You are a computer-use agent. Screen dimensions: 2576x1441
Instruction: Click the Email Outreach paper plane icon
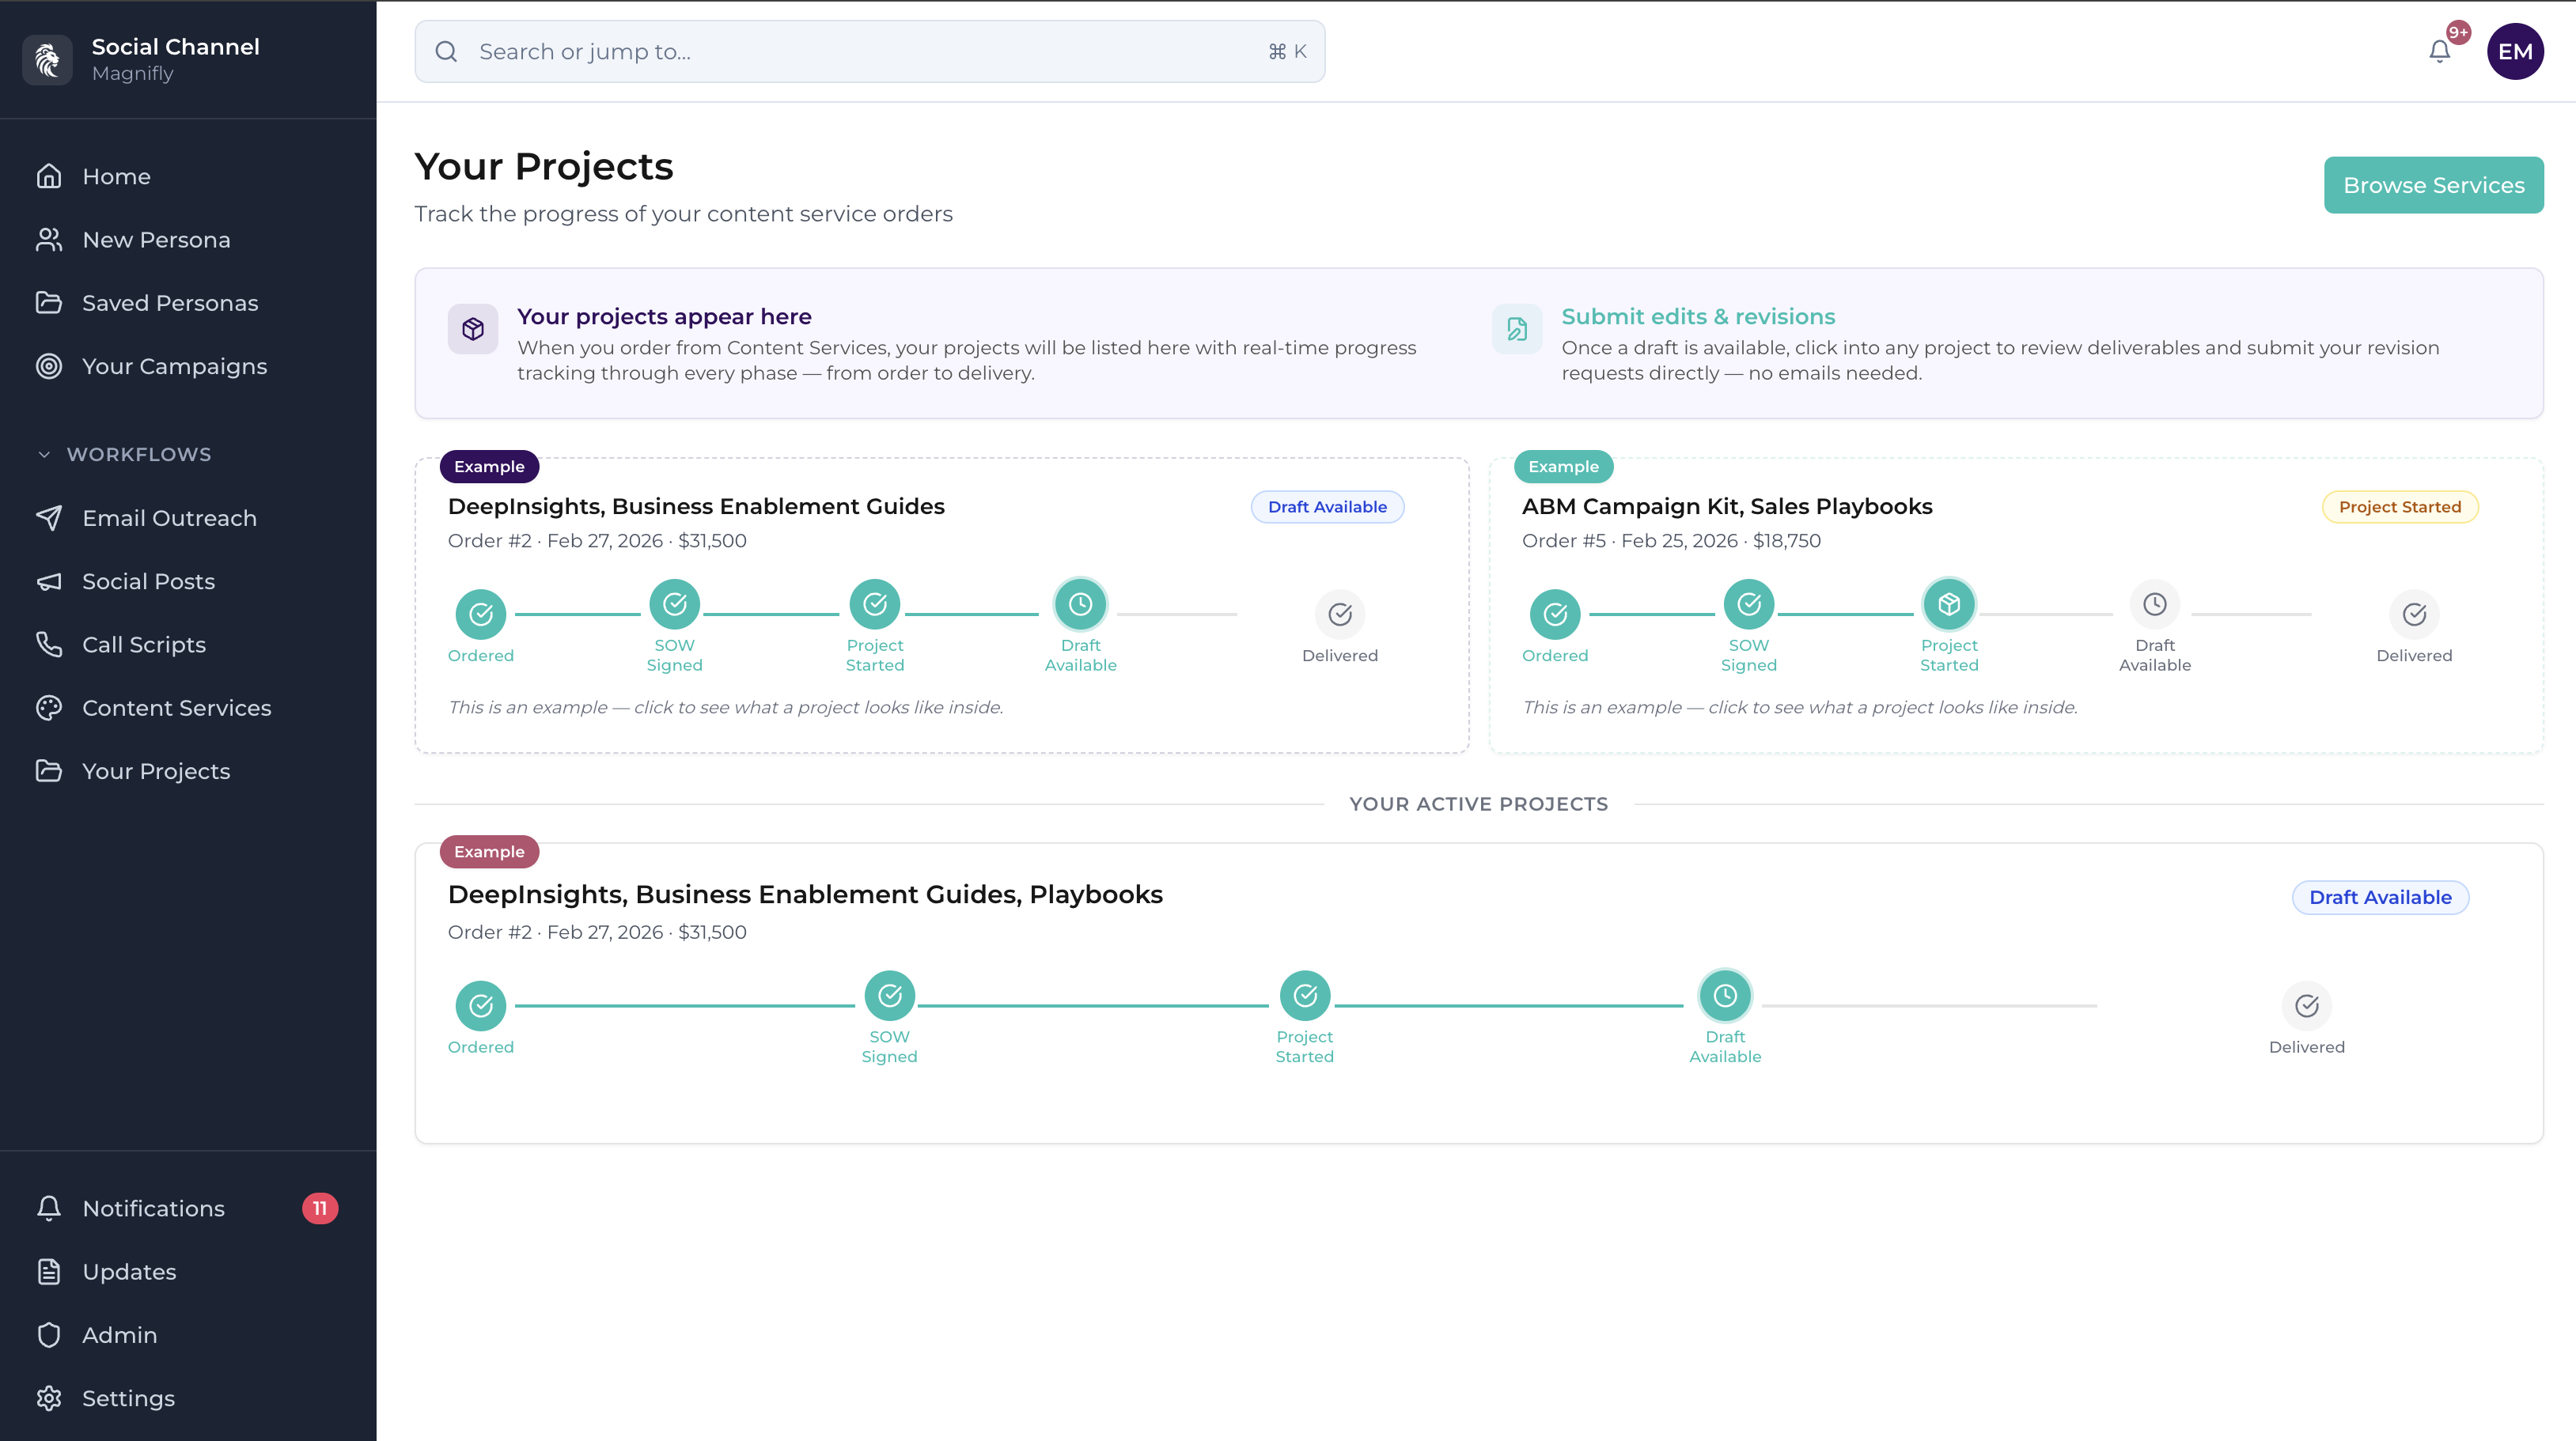pyautogui.click(x=49, y=518)
